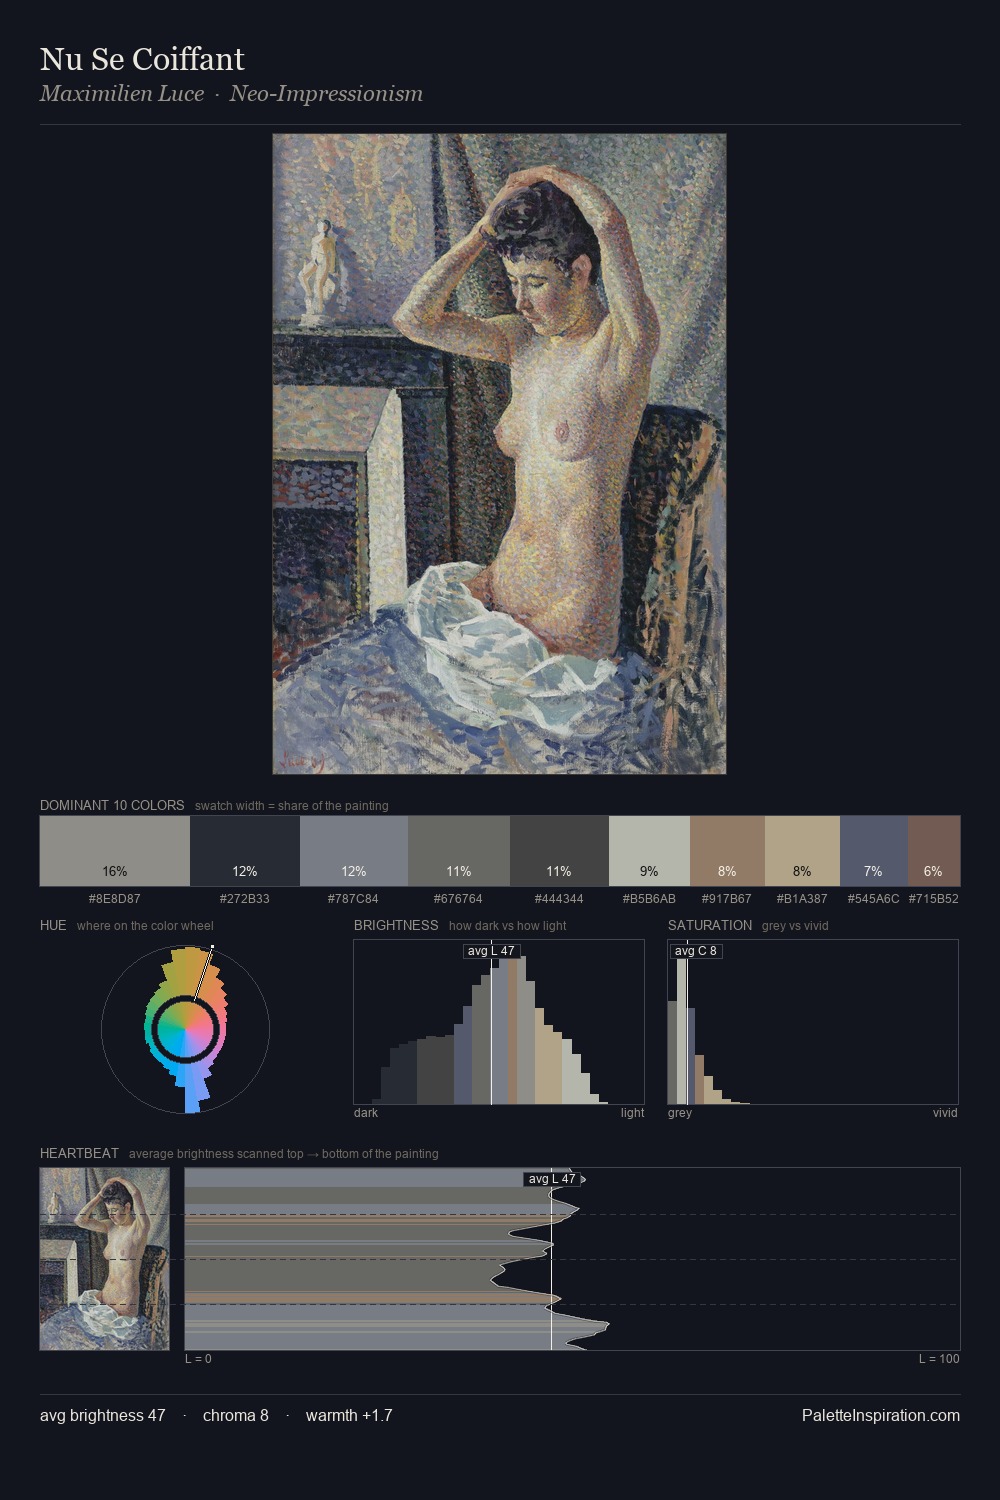Image resolution: width=1000 pixels, height=1500 pixels.
Task: Click the warmth +1.7 footer stat
Action: click(x=349, y=1415)
